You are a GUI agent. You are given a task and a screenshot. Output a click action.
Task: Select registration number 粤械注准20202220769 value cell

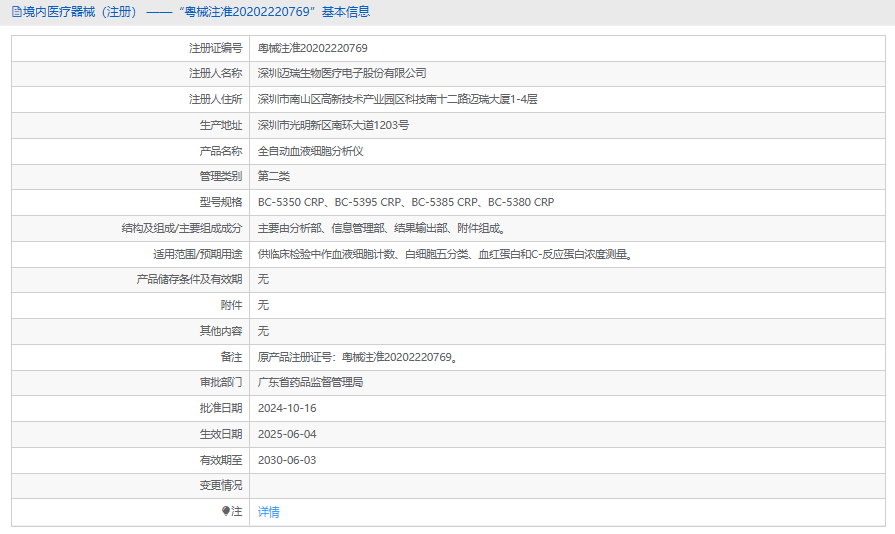click(x=567, y=48)
